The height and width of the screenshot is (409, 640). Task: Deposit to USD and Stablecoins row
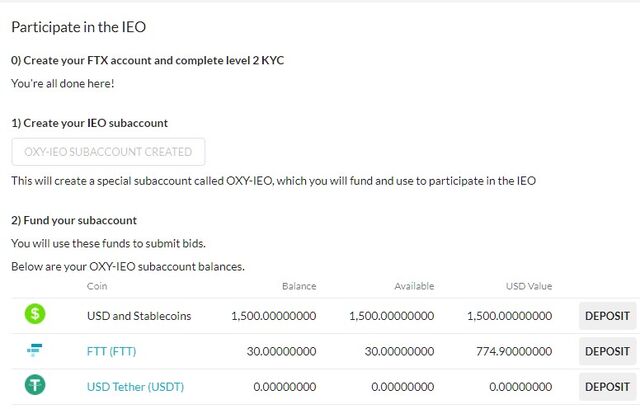pyautogui.click(x=607, y=316)
